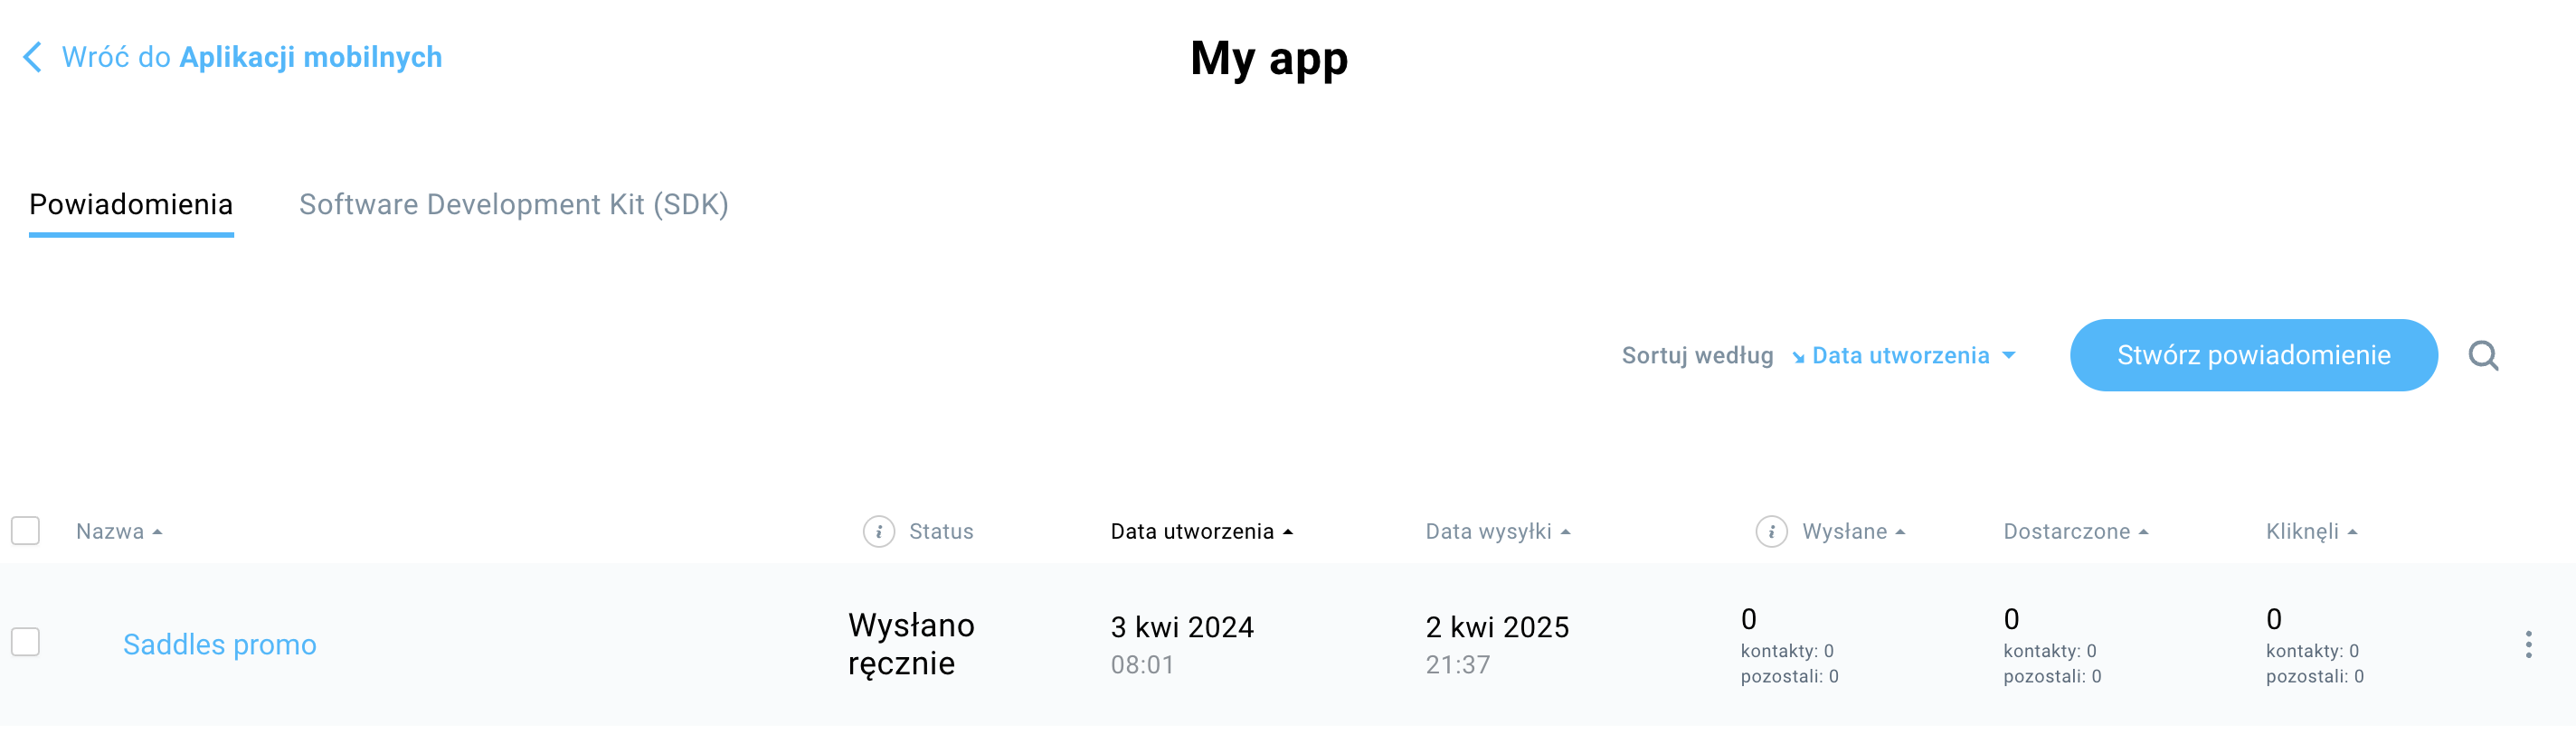The width and height of the screenshot is (2576, 743).
Task: Toggle the select-all notifications checkbox
Action: (x=25, y=530)
